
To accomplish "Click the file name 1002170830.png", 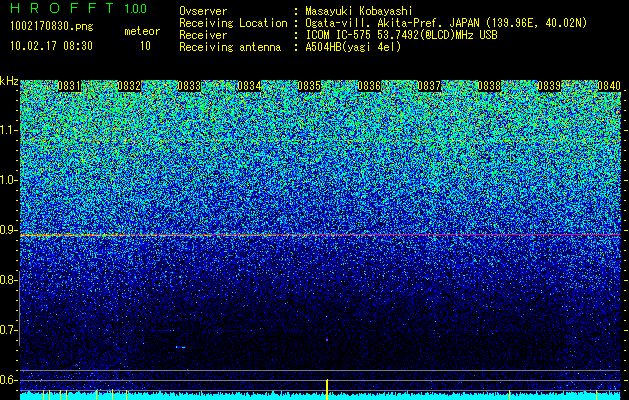I will click(x=51, y=27).
